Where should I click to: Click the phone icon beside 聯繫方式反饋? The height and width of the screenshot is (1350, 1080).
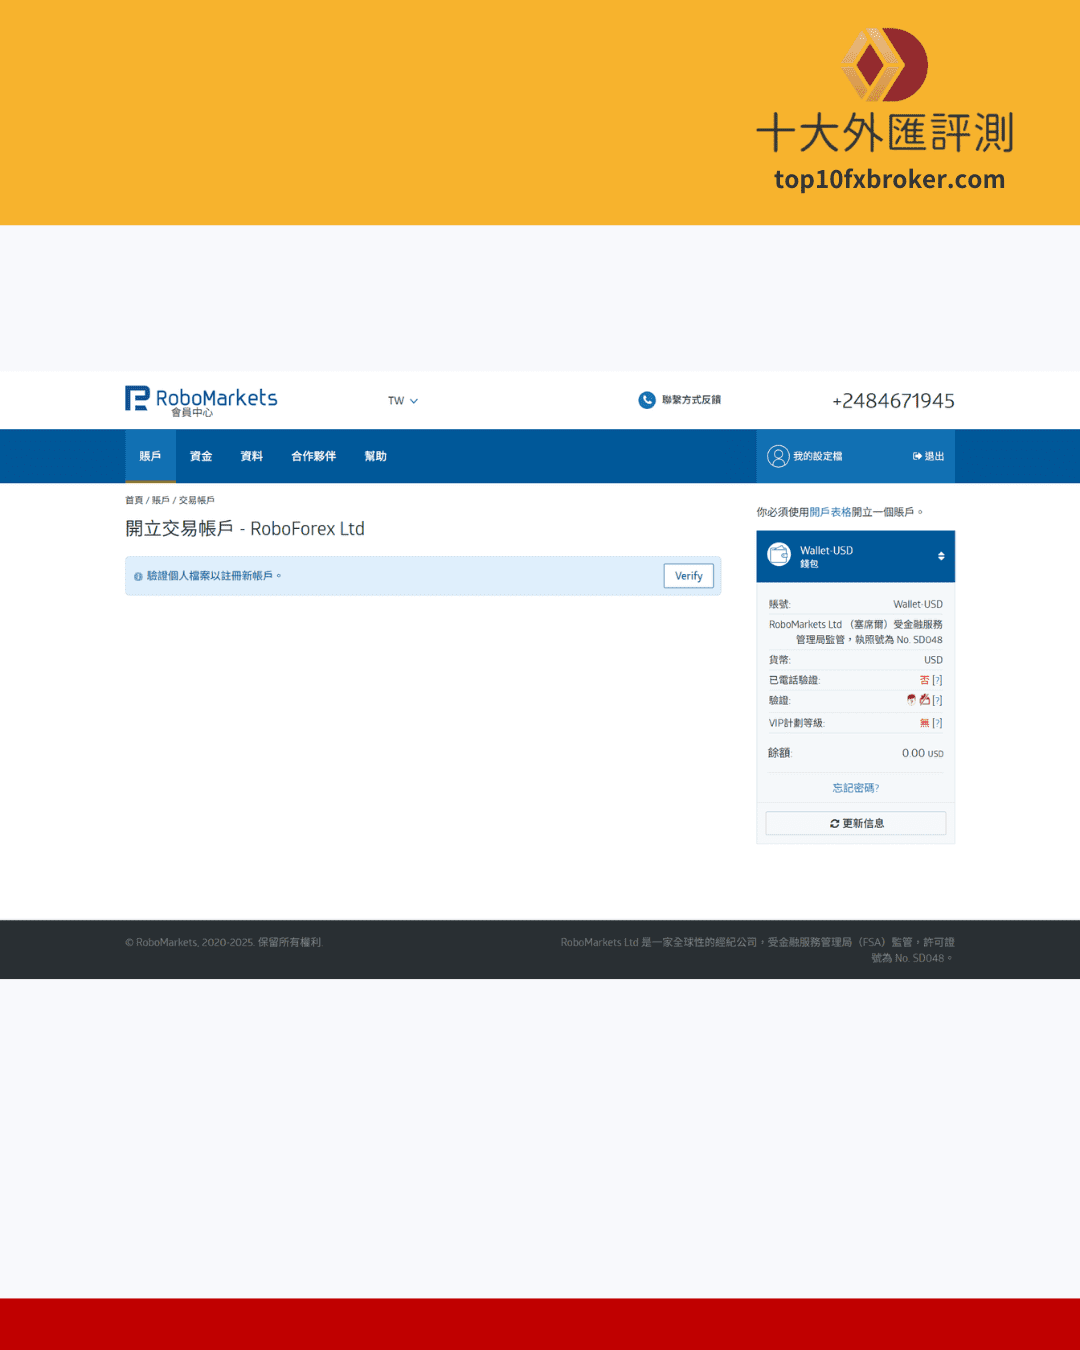[x=647, y=400]
